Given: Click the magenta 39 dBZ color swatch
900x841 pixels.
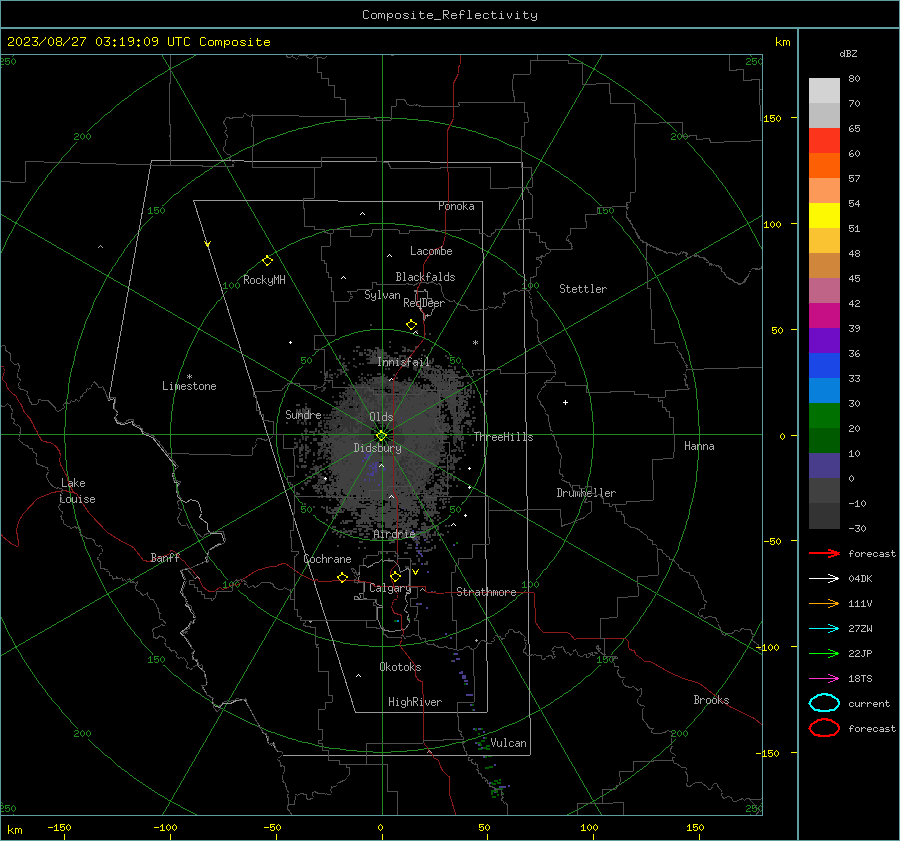Looking at the screenshot, I should [x=824, y=316].
